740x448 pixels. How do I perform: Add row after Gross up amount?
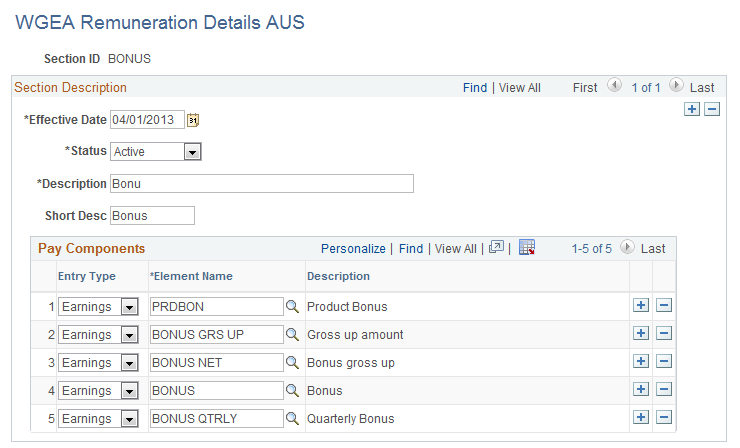point(641,333)
